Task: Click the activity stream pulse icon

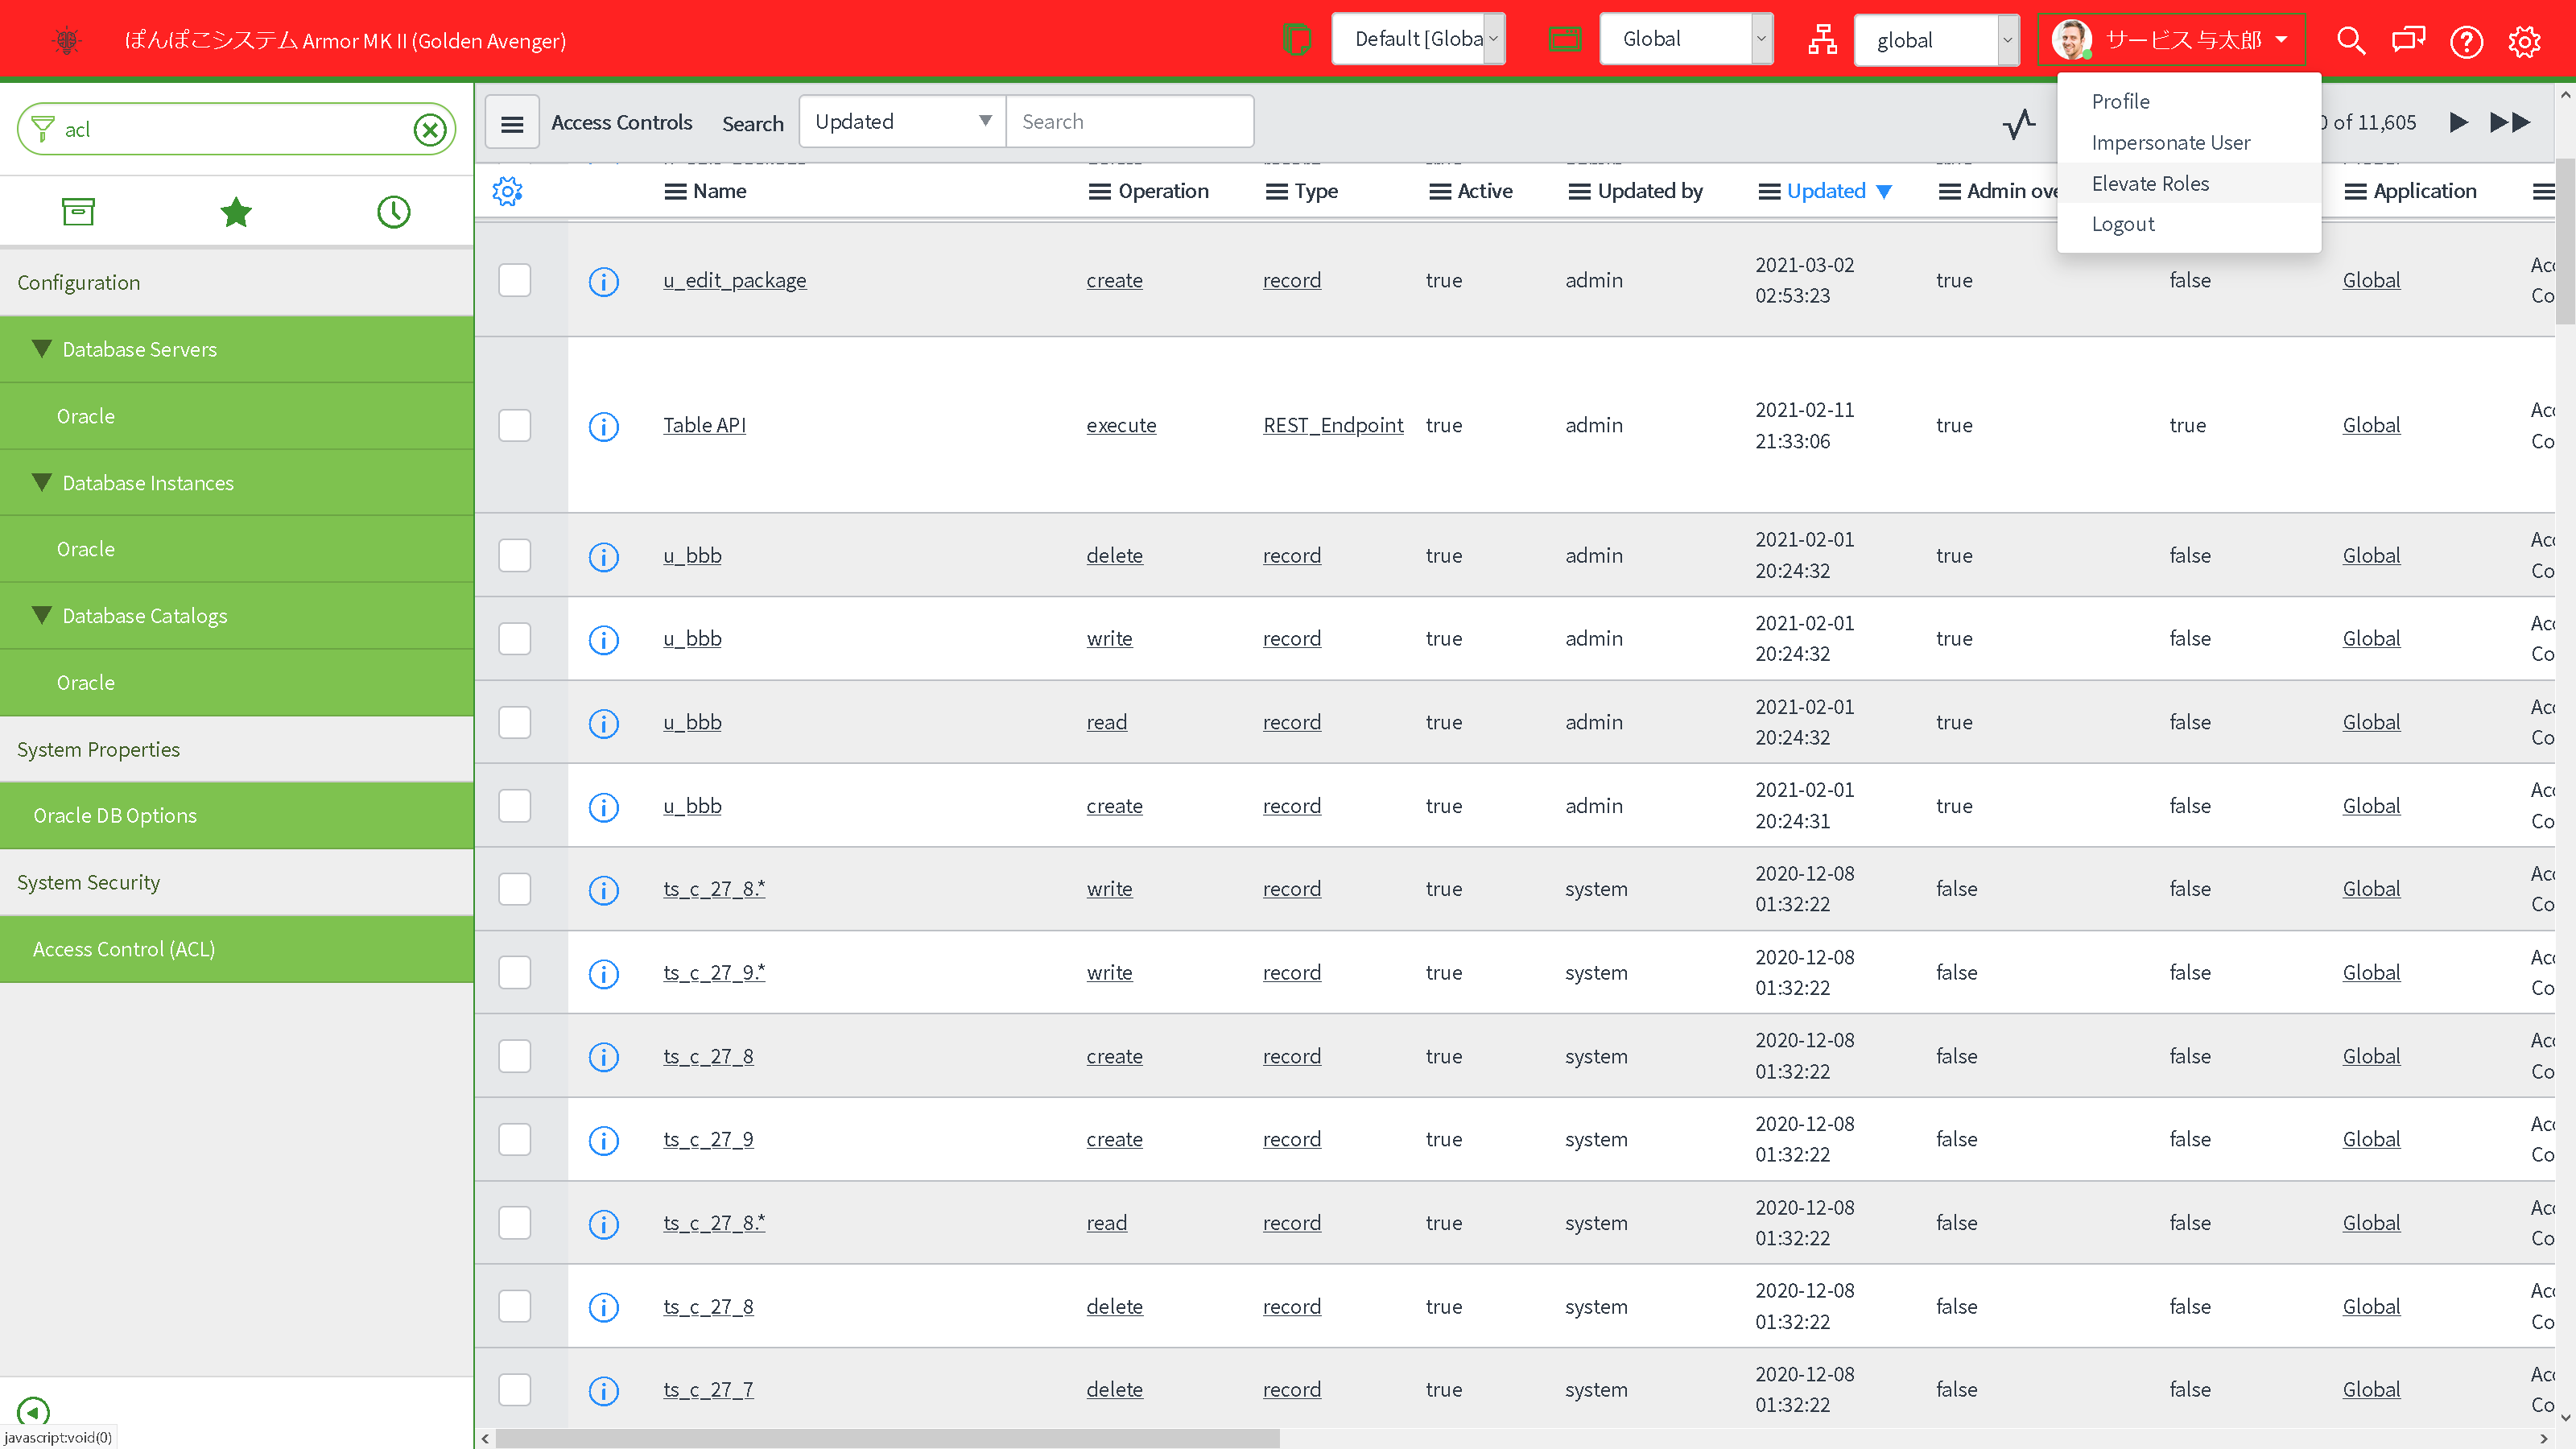Action: (2019, 123)
